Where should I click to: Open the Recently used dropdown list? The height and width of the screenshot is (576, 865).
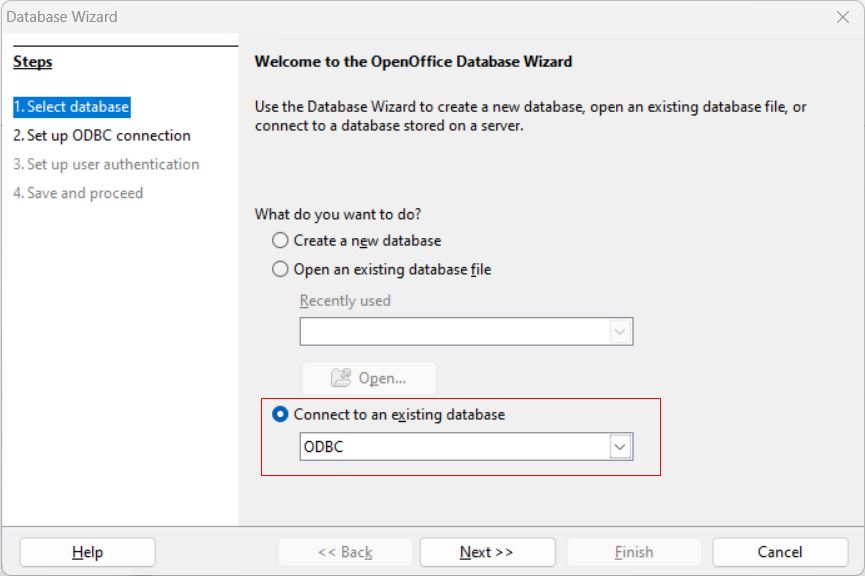(x=621, y=332)
